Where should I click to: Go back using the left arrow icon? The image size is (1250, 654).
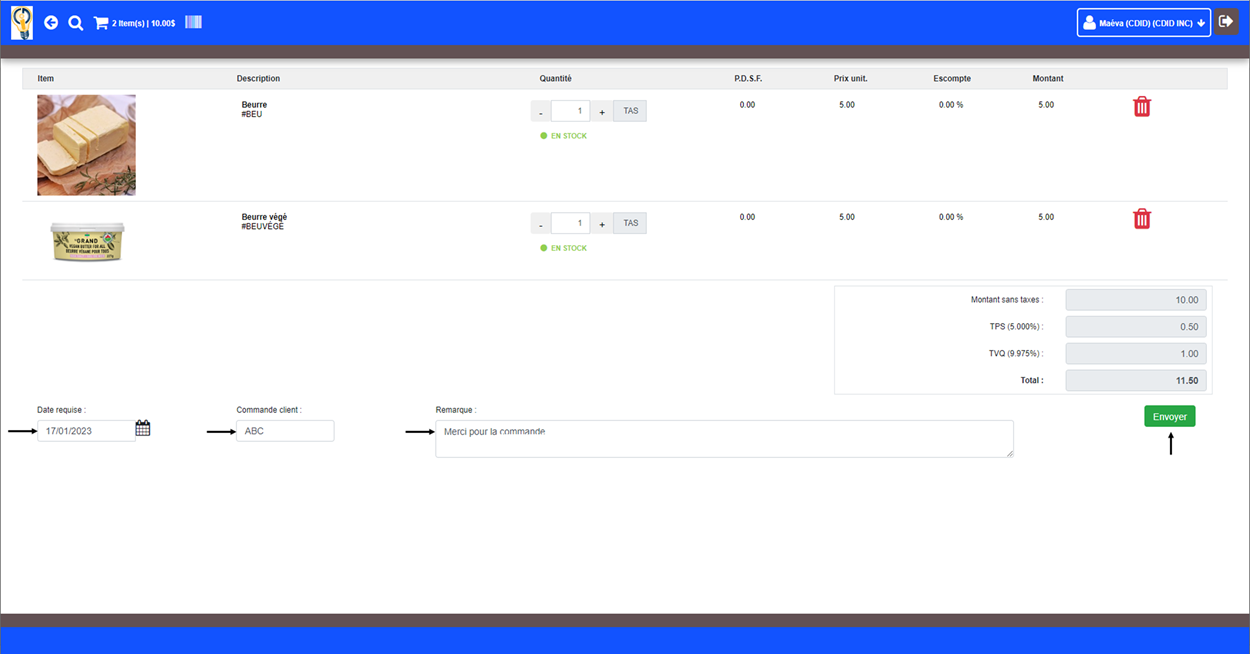click(51, 22)
